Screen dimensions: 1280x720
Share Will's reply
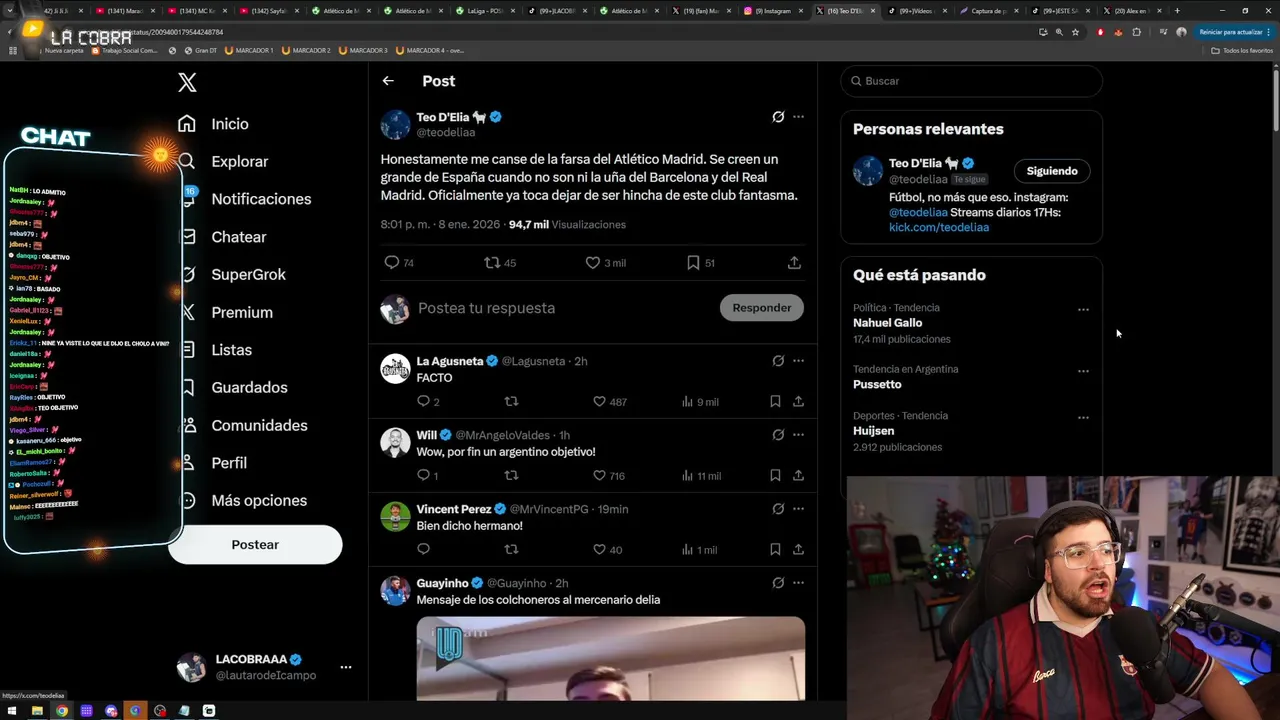pos(798,476)
